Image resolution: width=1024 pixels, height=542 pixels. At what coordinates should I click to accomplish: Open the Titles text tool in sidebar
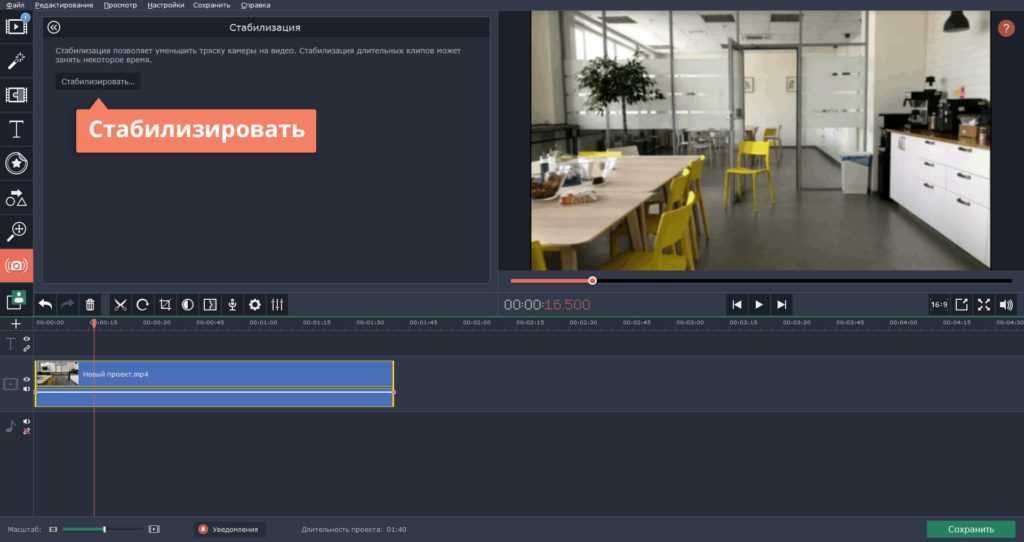point(16,129)
